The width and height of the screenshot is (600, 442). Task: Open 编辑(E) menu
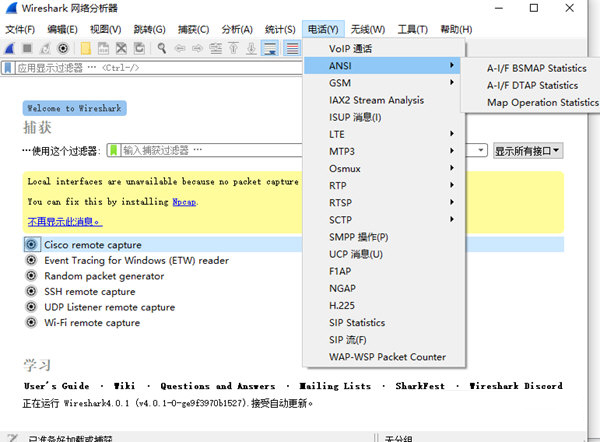pos(62,29)
